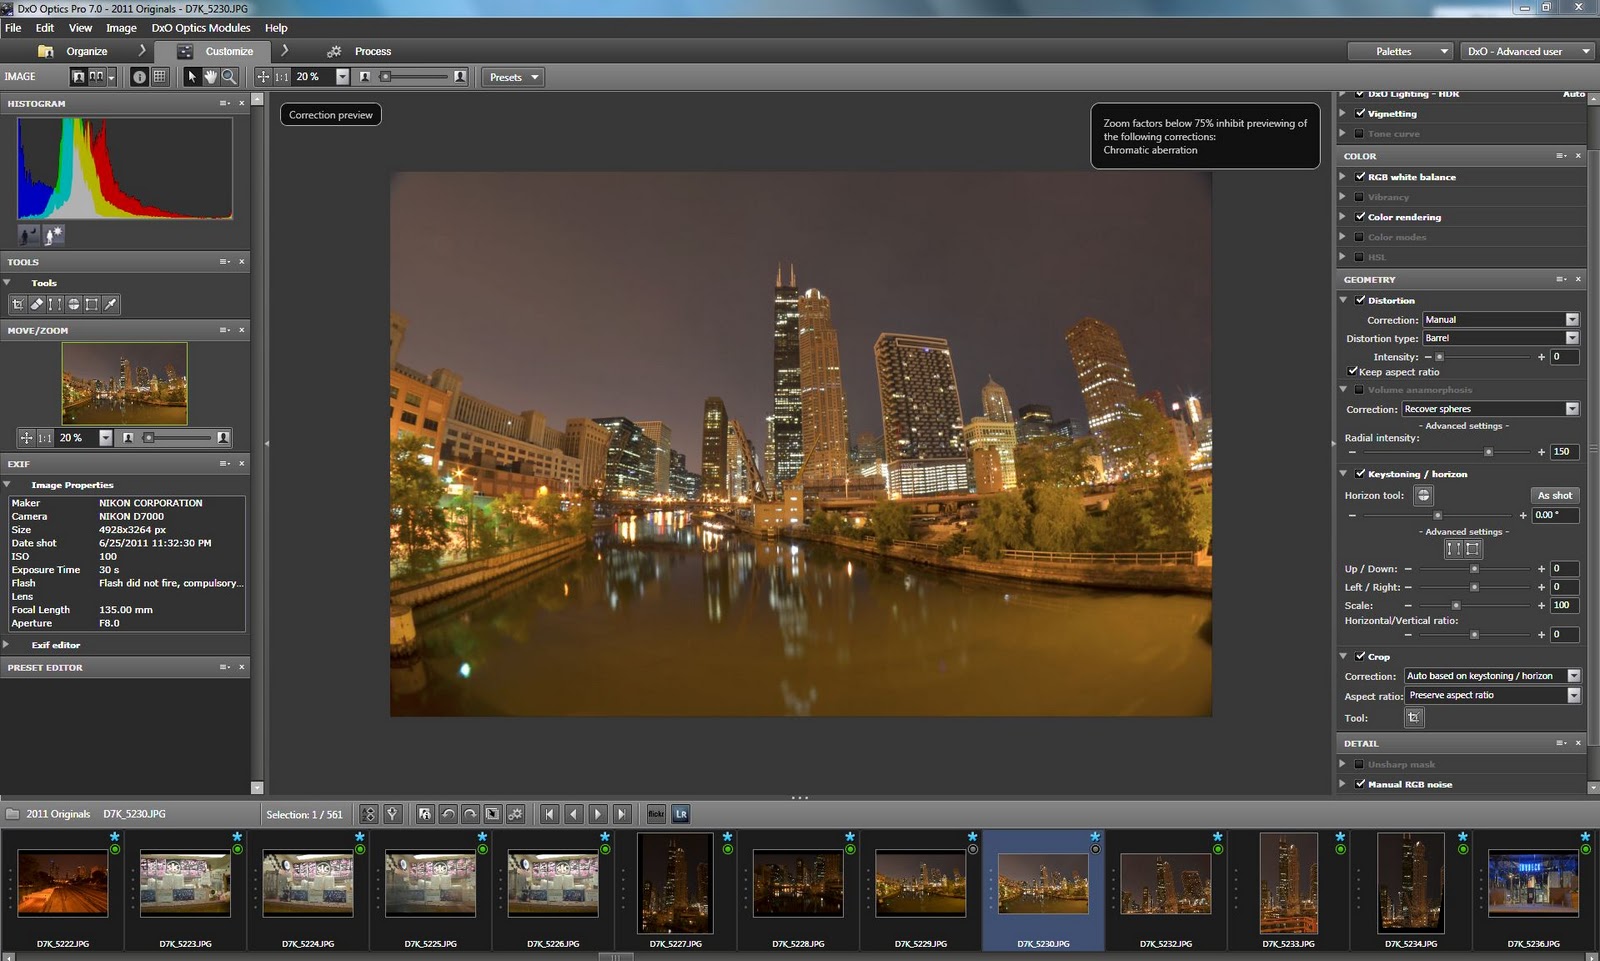Show shadow clipping in Histogram panel
This screenshot has width=1600, height=961.
[x=28, y=235]
